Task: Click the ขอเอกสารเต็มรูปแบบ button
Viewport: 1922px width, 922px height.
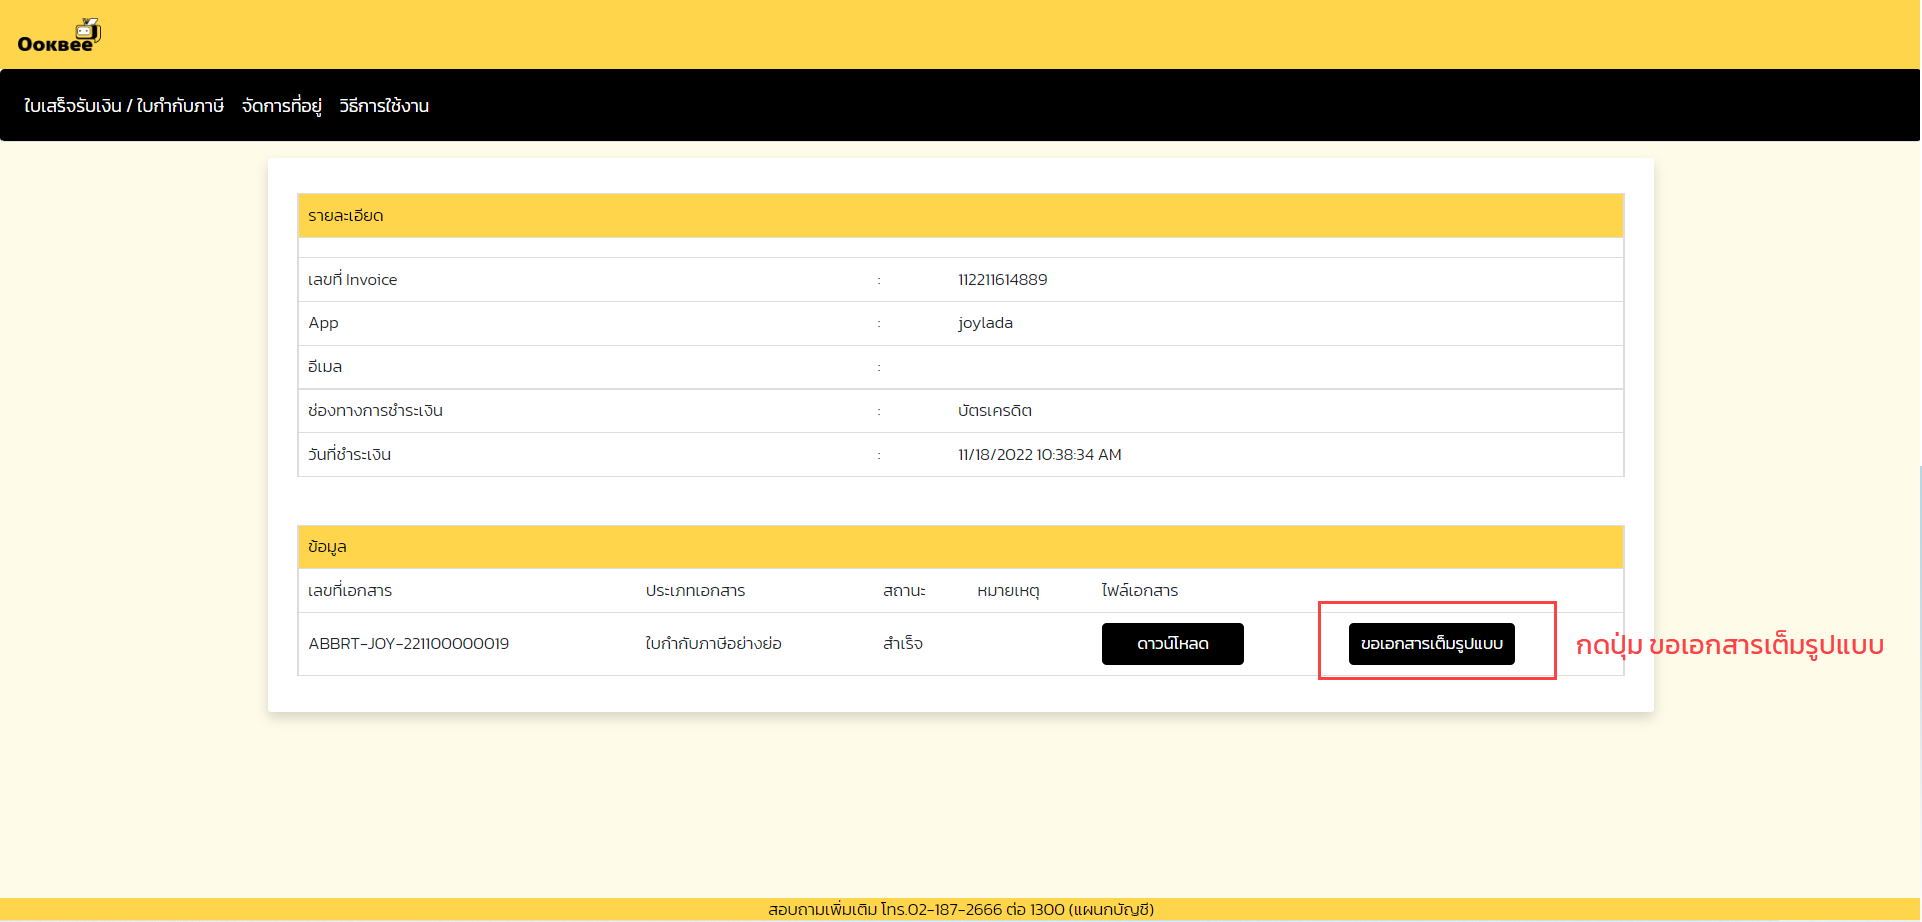Action: click(1431, 644)
